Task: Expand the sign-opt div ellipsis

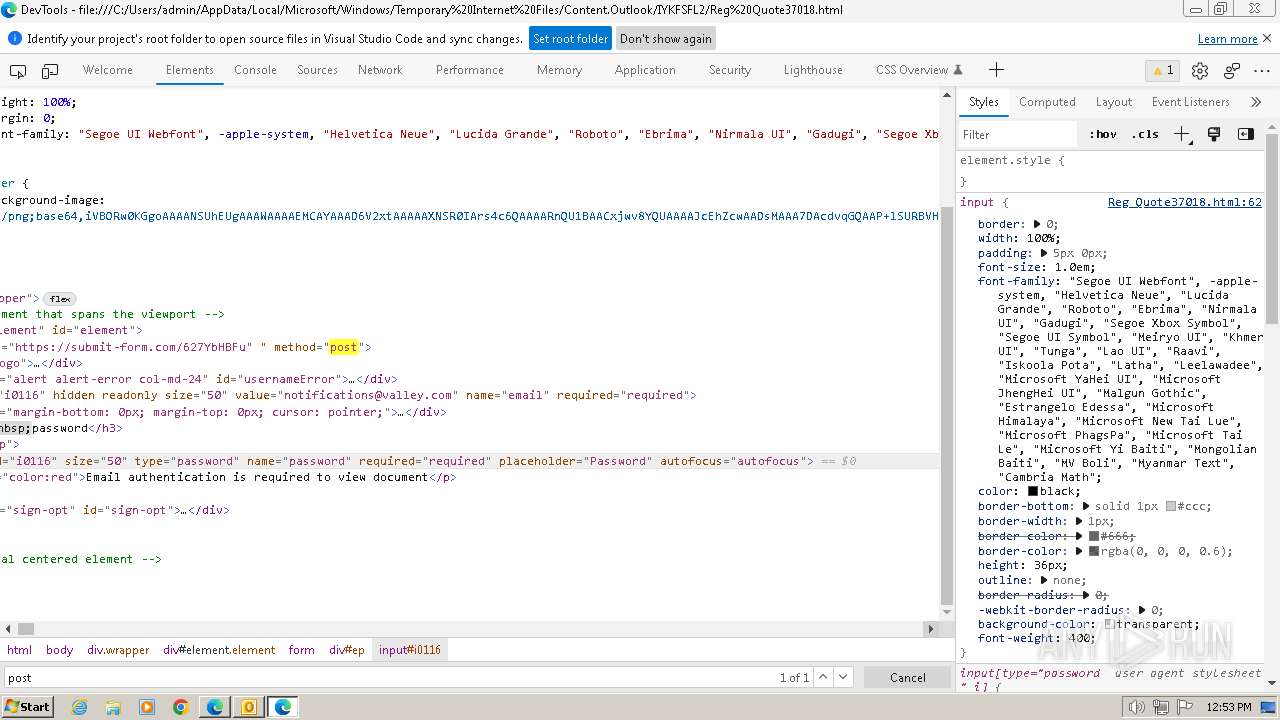Action: [184, 510]
